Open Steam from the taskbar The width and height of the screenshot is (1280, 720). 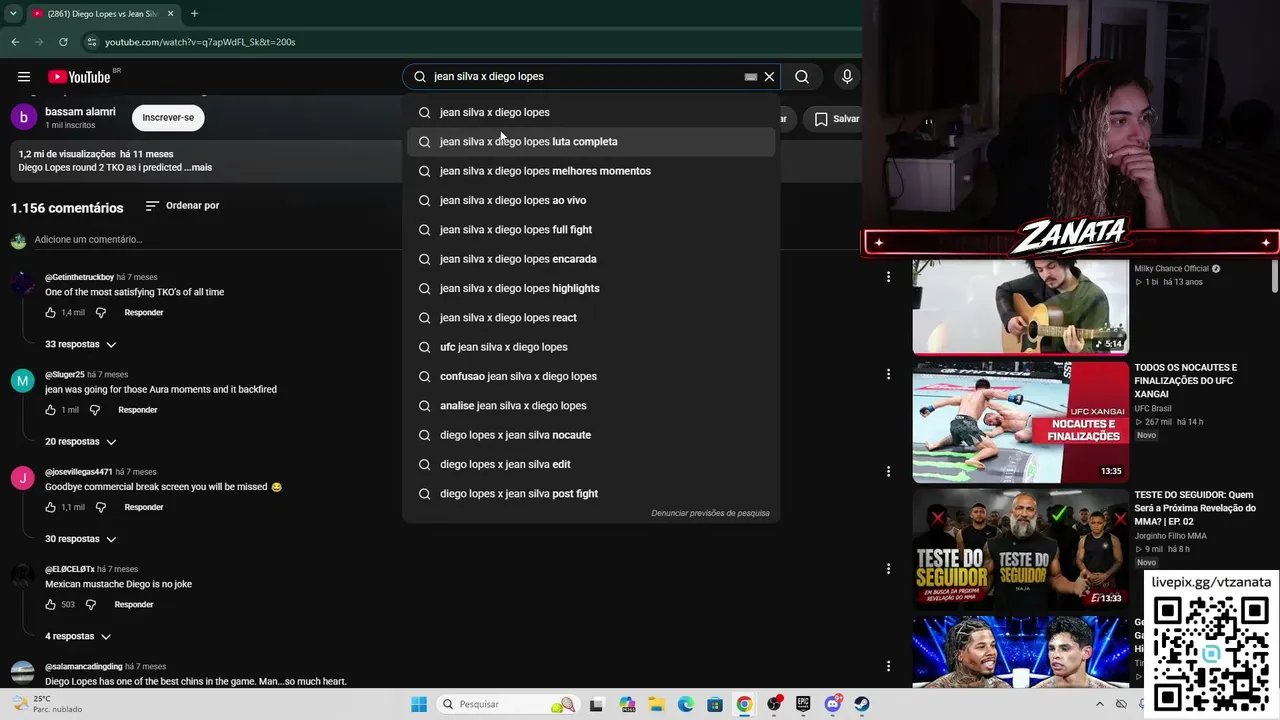(861, 704)
